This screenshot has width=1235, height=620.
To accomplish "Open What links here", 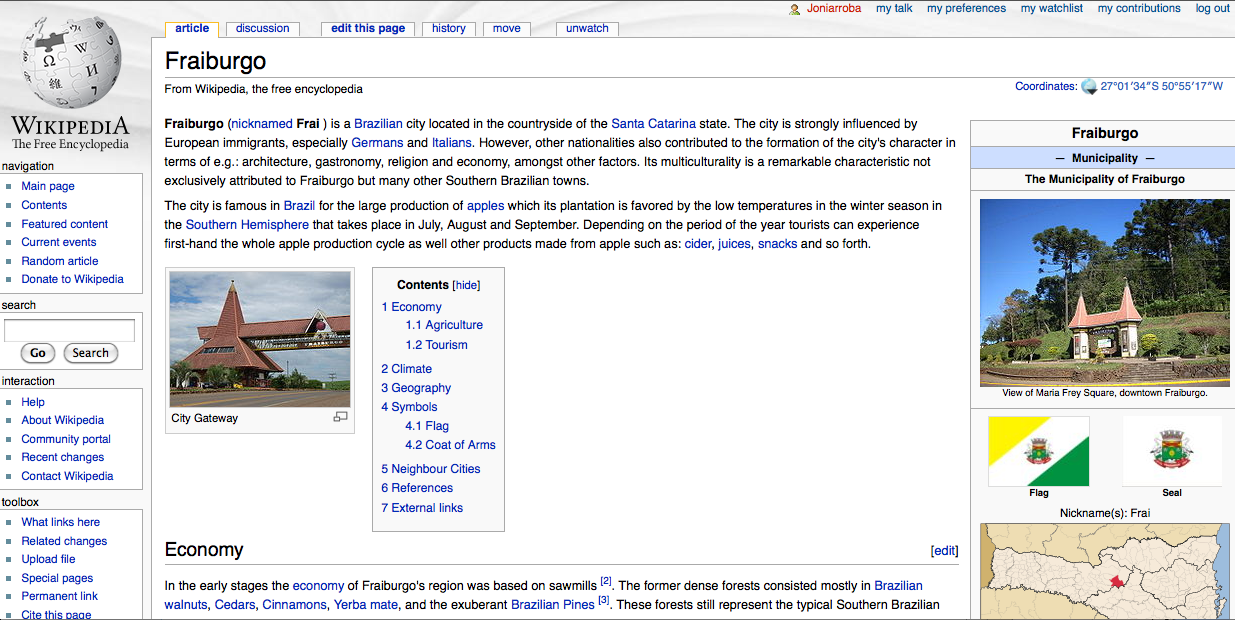I will [61, 522].
